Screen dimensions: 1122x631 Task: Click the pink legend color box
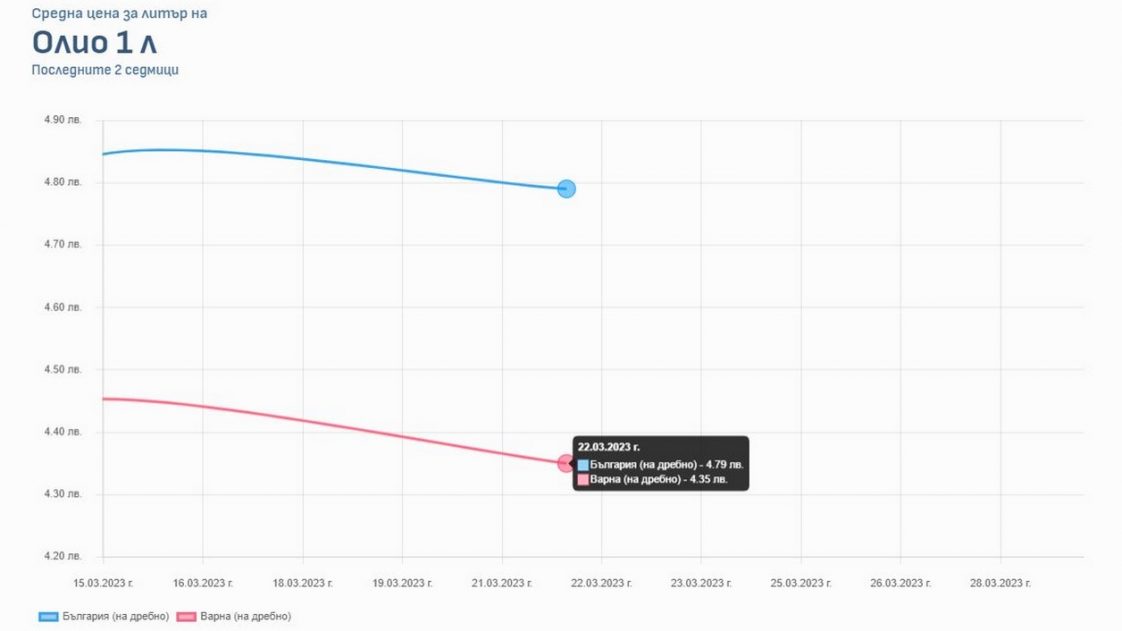[x=185, y=616]
